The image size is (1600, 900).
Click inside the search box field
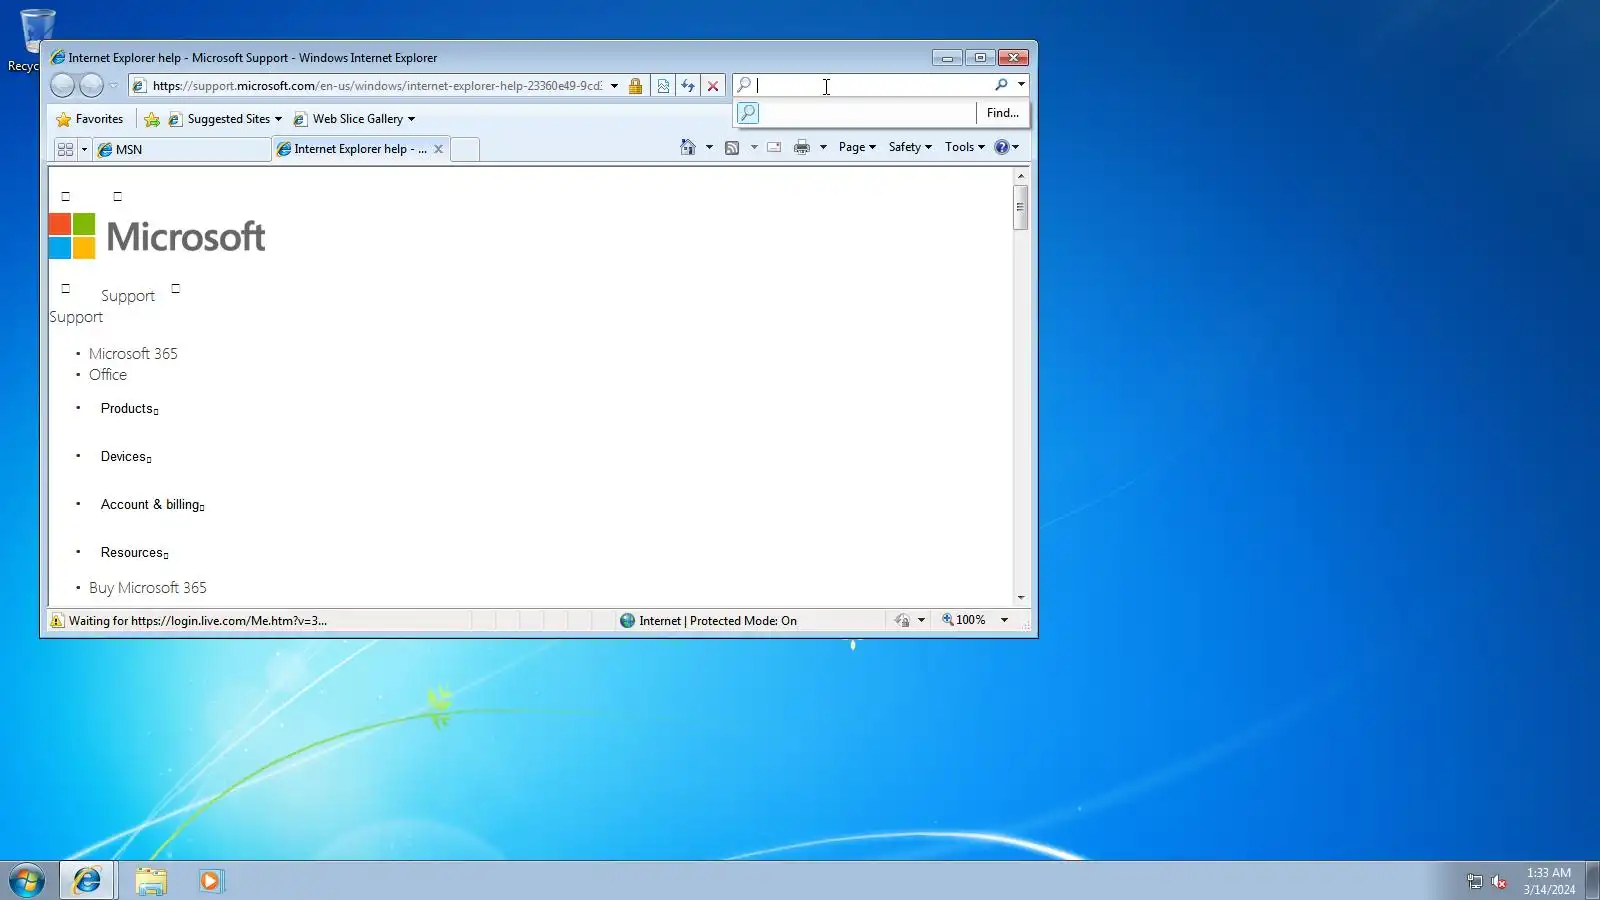click(x=873, y=86)
